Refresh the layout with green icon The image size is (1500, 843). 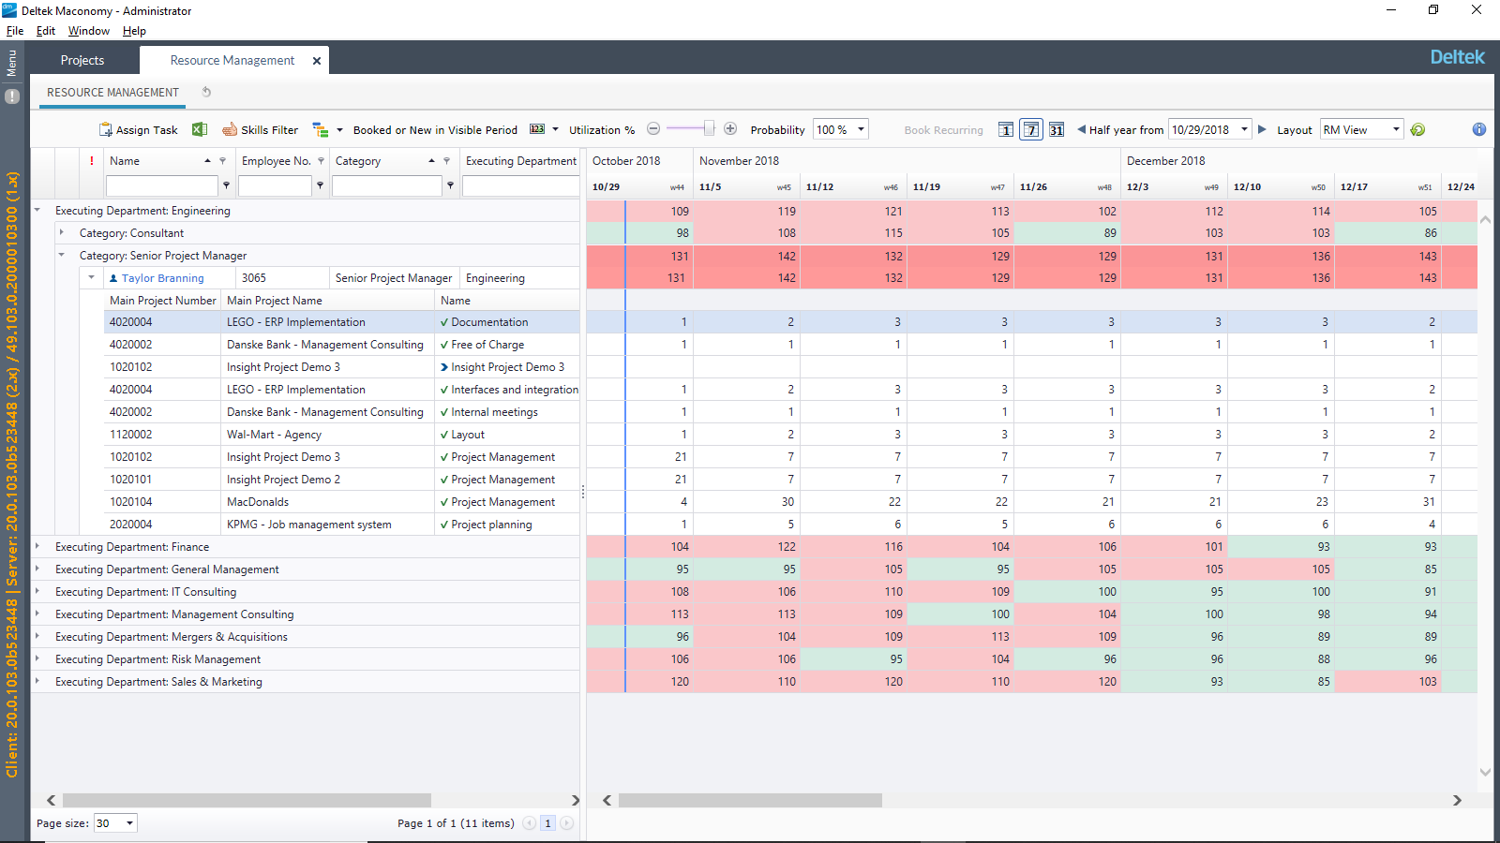tap(1418, 130)
